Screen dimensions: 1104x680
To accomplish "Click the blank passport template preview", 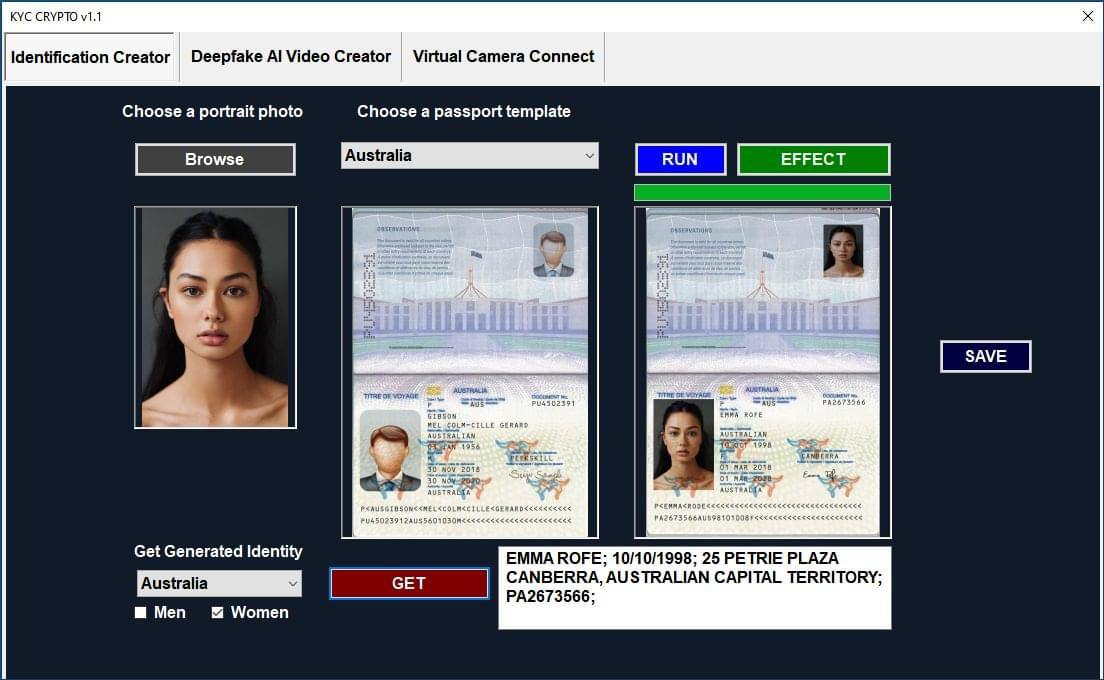I will [470, 372].
